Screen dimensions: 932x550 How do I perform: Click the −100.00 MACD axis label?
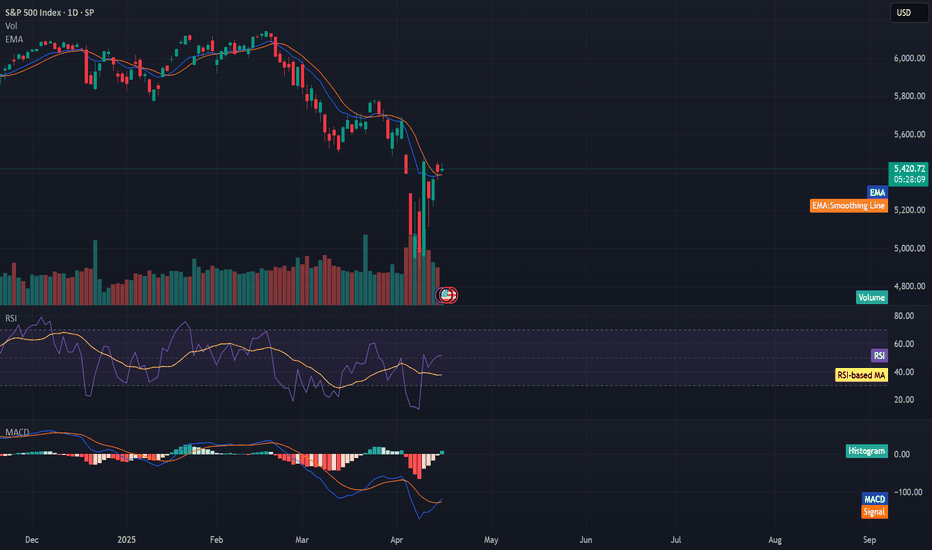tap(908, 492)
